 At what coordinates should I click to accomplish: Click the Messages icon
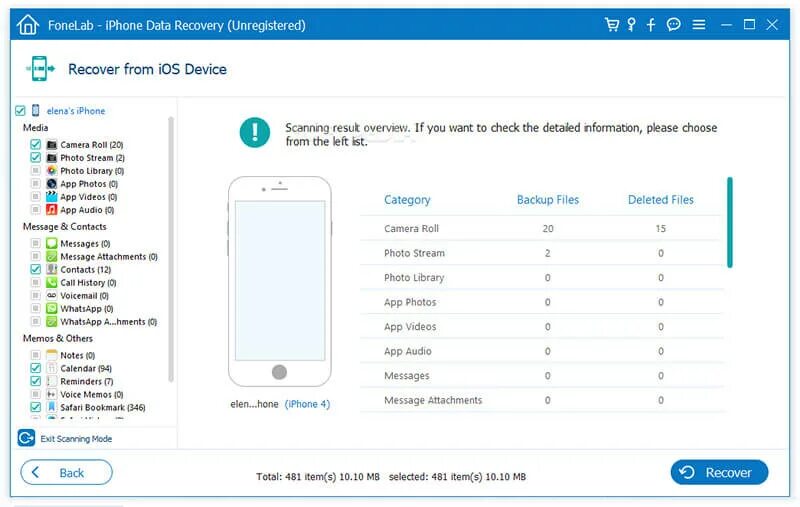[x=52, y=243]
